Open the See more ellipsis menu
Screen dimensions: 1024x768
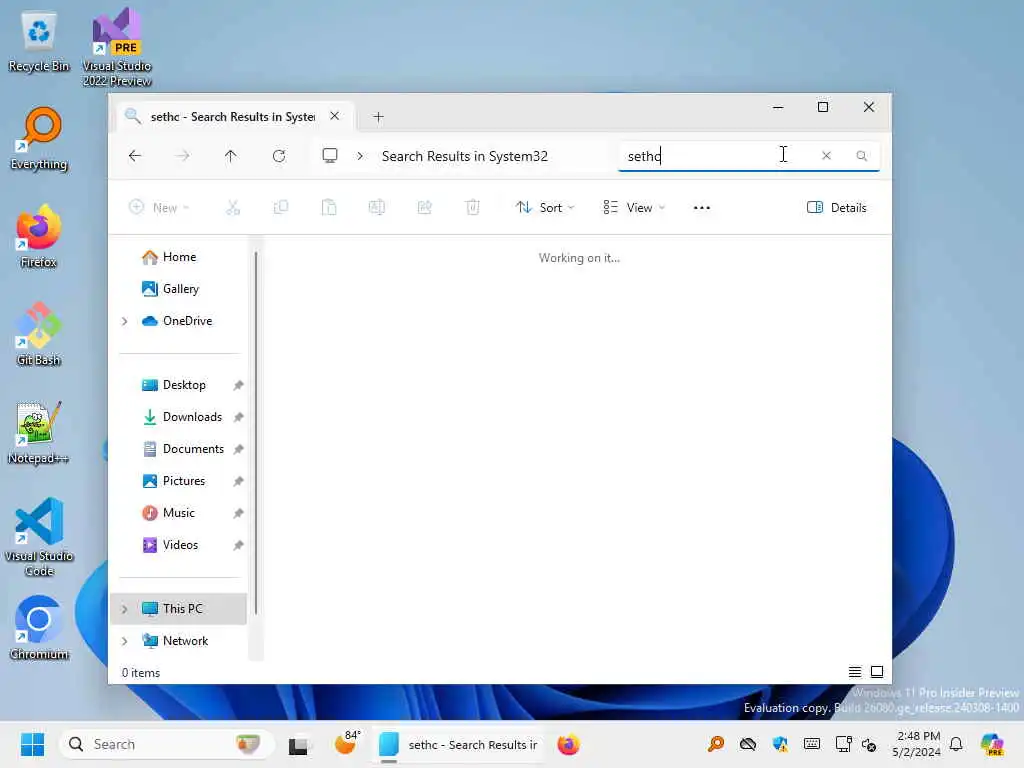(x=702, y=208)
